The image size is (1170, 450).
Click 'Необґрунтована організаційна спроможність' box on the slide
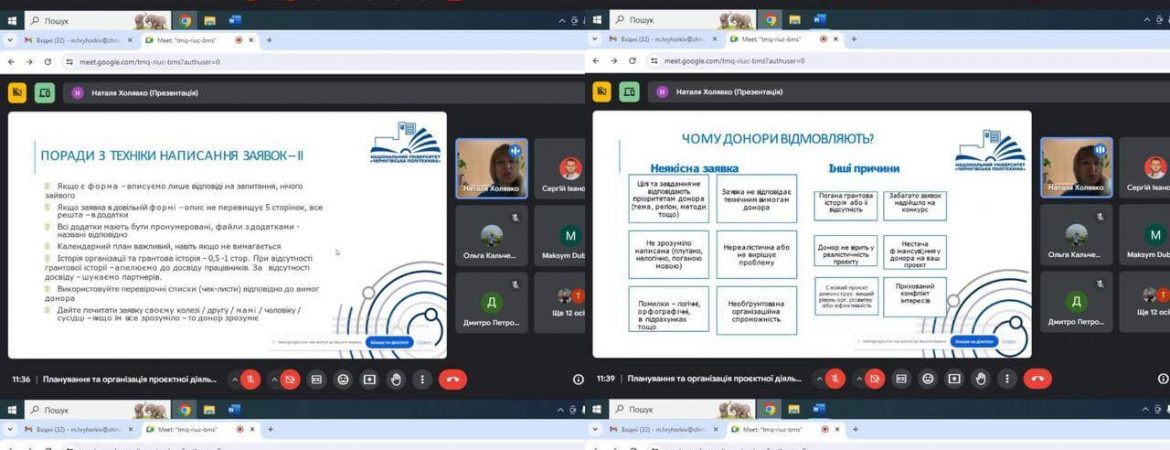(757, 310)
